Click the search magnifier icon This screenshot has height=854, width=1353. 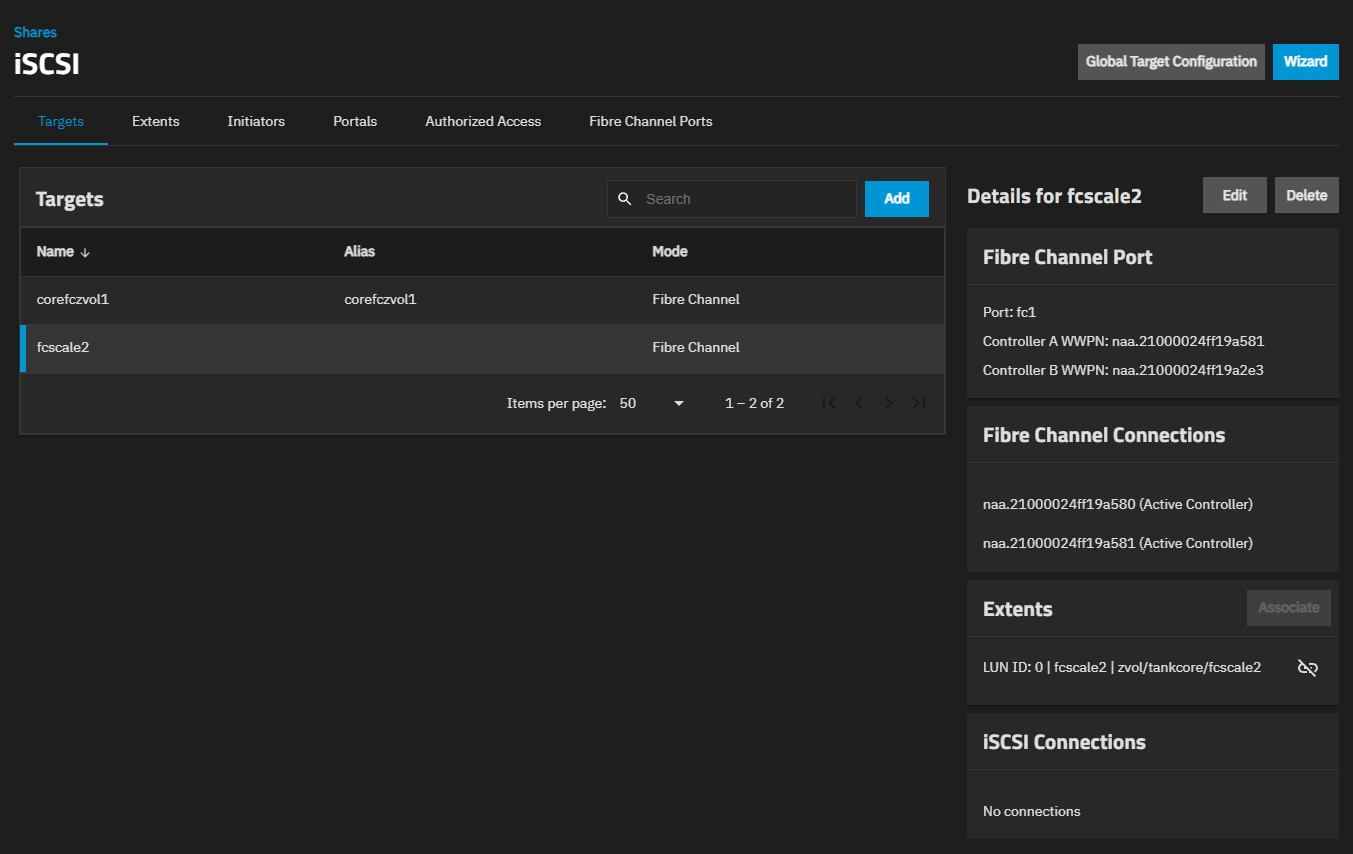tap(625, 199)
